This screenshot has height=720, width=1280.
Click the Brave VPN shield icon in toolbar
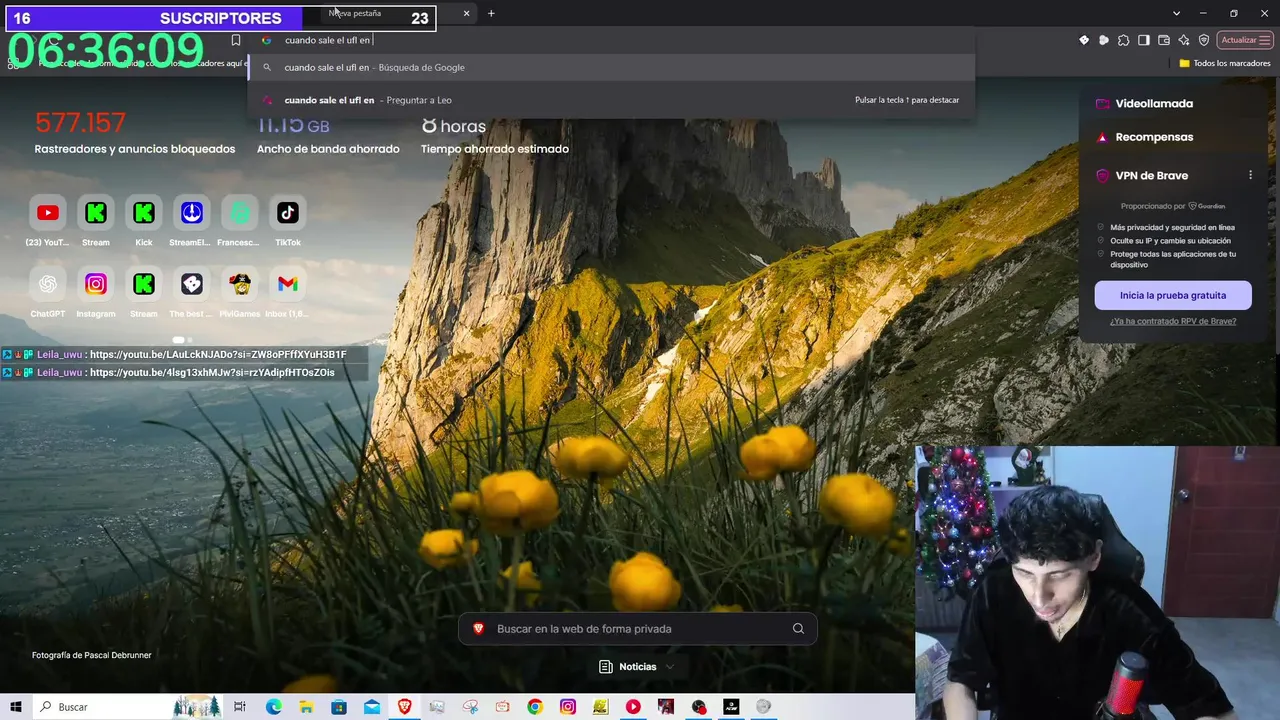tap(1204, 40)
